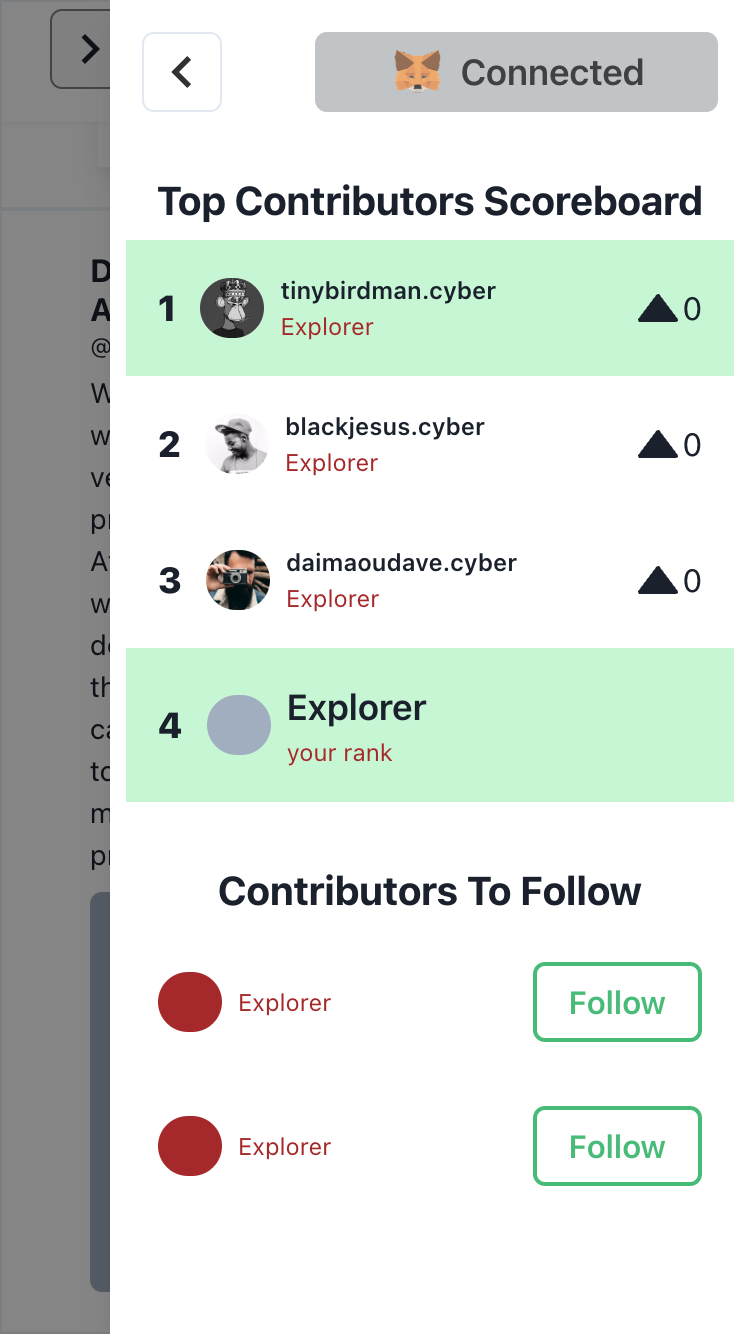The height and width of the screenshot is (1334, 750).
Task: Follow the second suggested contributor
Action: click(x=617, y=1146)
